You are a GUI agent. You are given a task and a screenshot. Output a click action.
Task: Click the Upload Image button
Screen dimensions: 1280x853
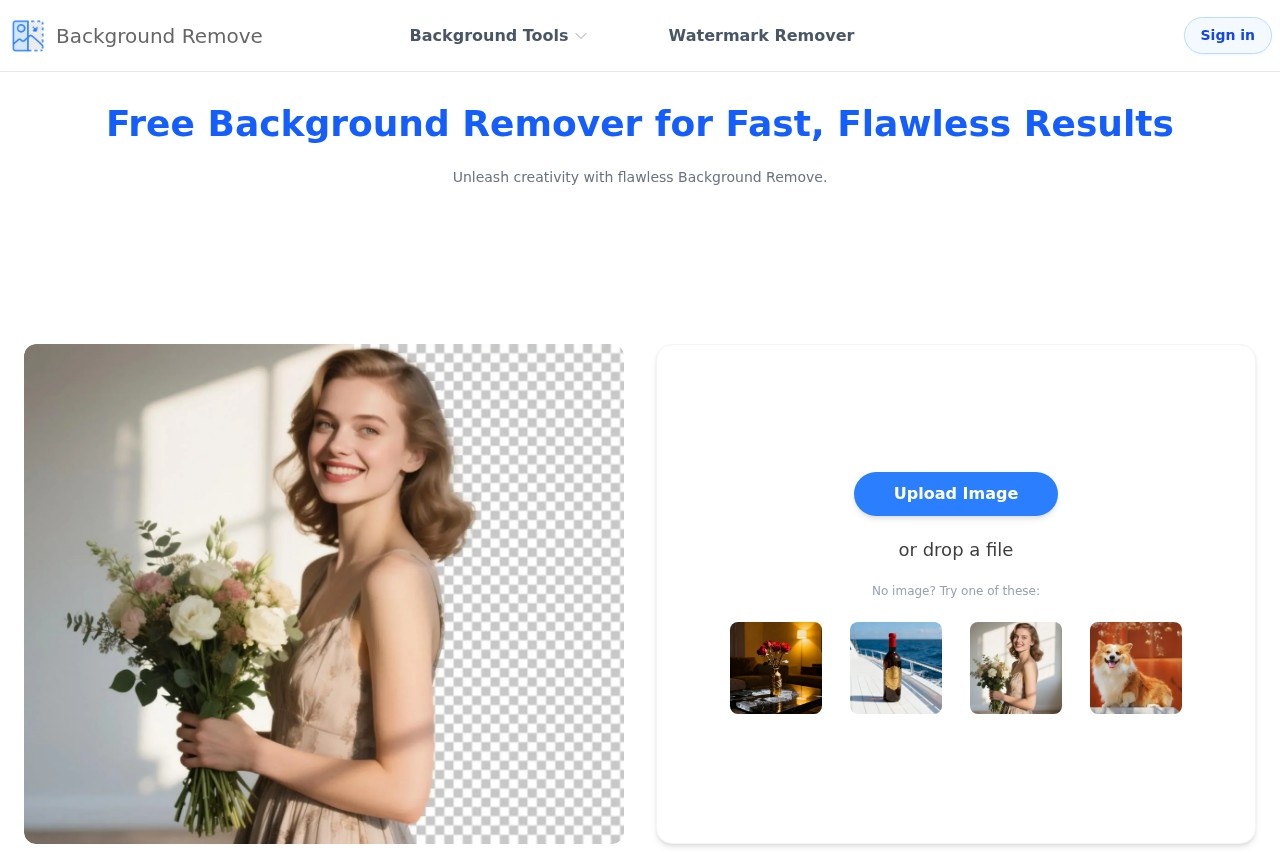click(955, 493)
